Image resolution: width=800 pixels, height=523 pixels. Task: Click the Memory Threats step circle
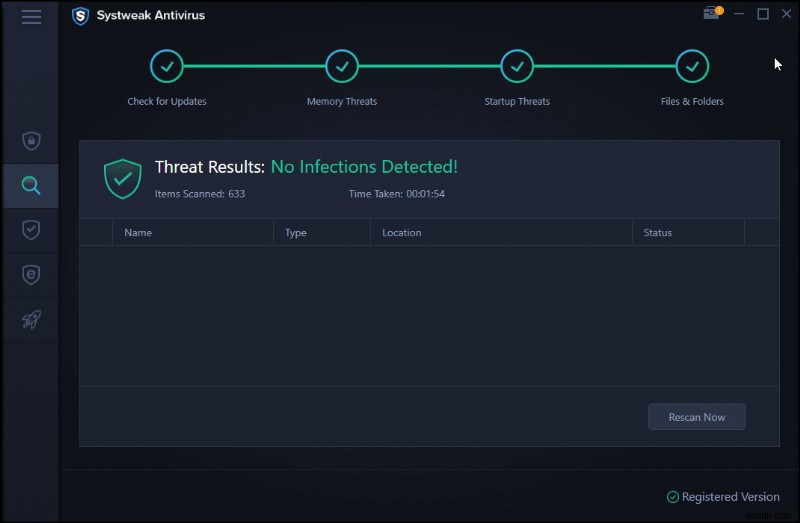click(x=342, y=67)
